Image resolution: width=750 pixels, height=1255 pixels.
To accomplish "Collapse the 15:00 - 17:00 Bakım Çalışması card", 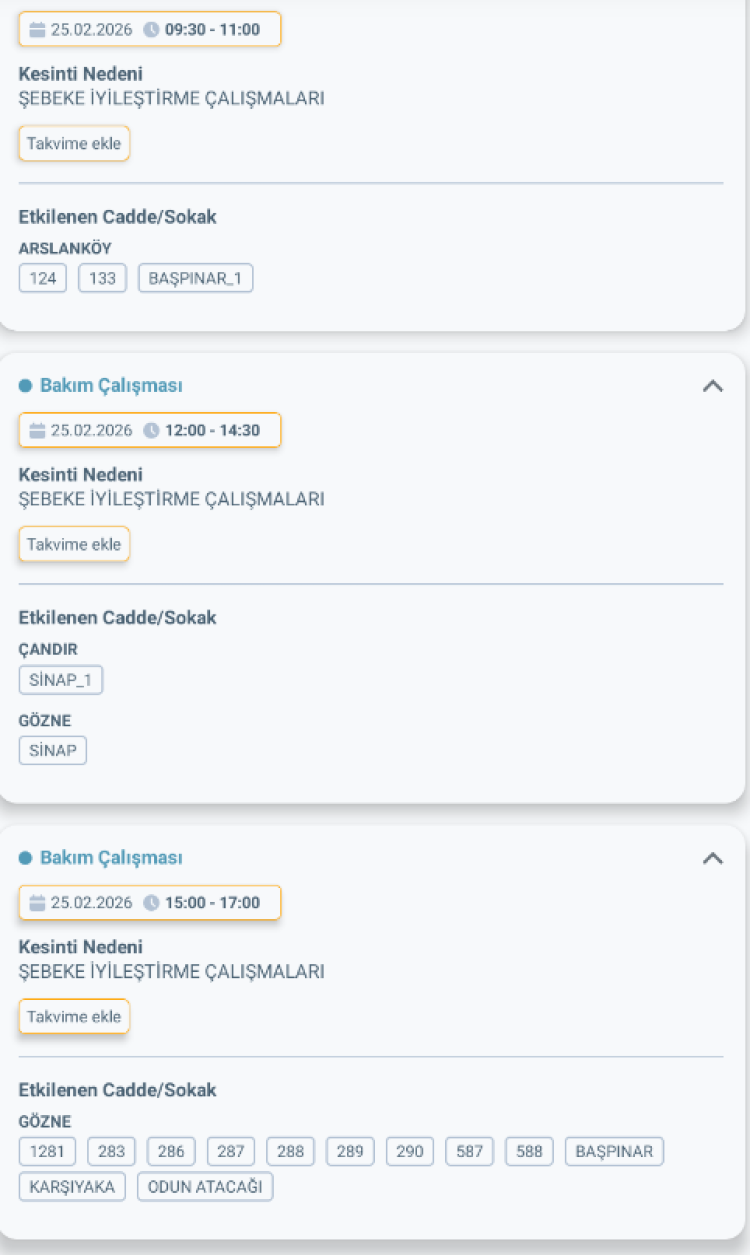I will click(x=712, y=858).
